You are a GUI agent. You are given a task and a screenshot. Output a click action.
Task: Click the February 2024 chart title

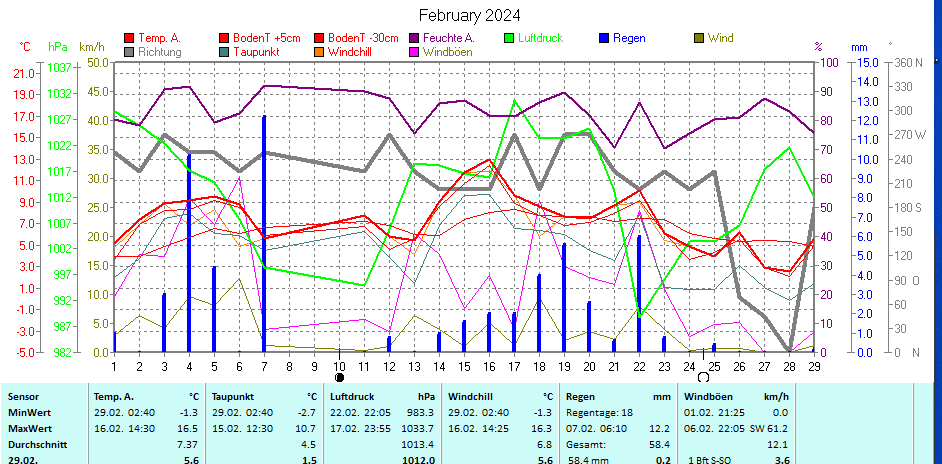coord(469,15)
